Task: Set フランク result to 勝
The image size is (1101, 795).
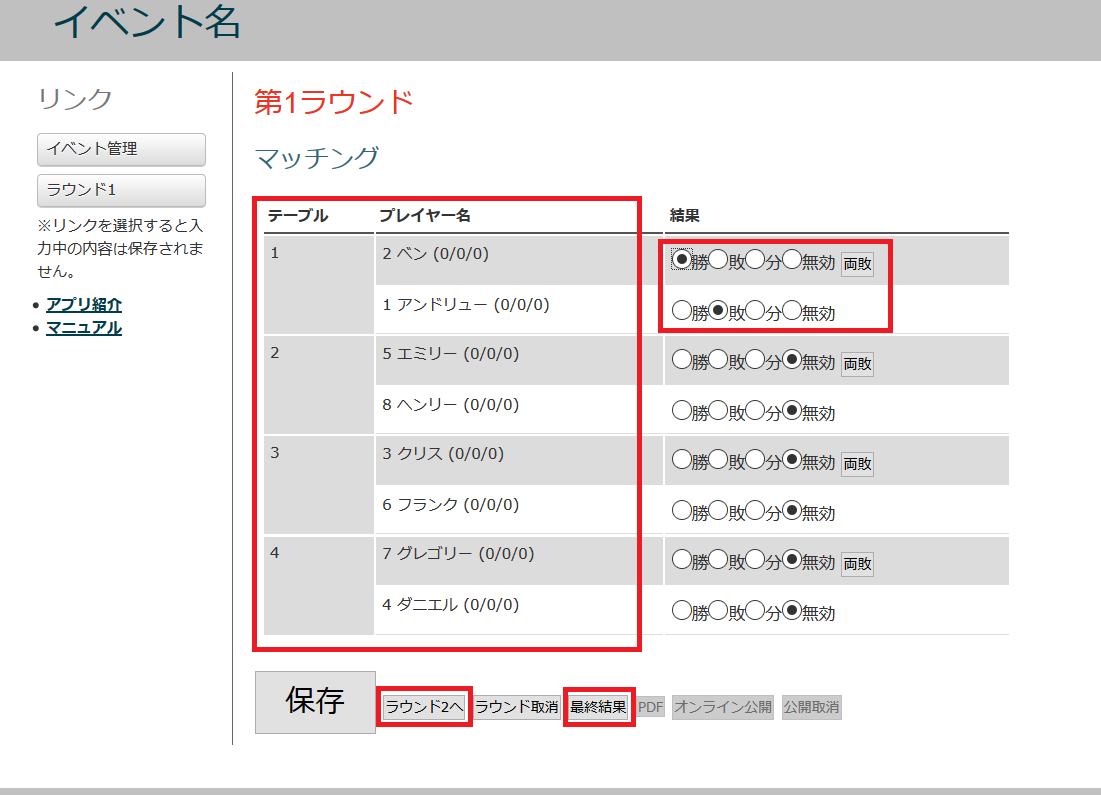Action: 682,510
